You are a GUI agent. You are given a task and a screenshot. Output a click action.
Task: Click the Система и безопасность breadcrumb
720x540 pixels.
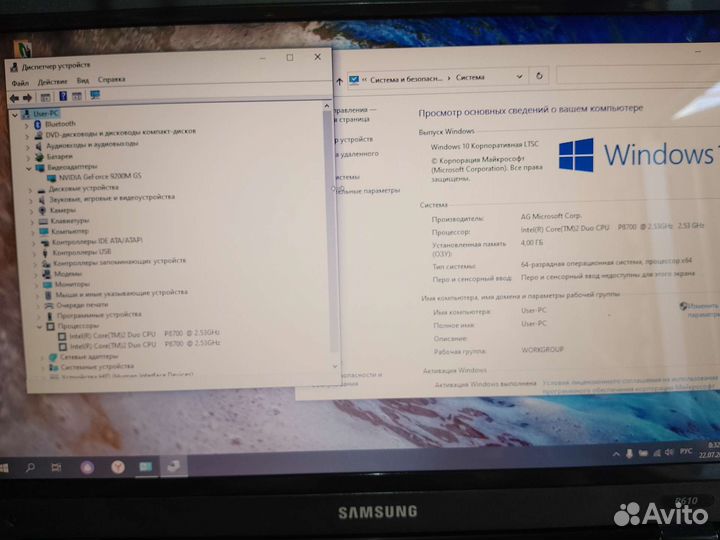click(406, 79)
